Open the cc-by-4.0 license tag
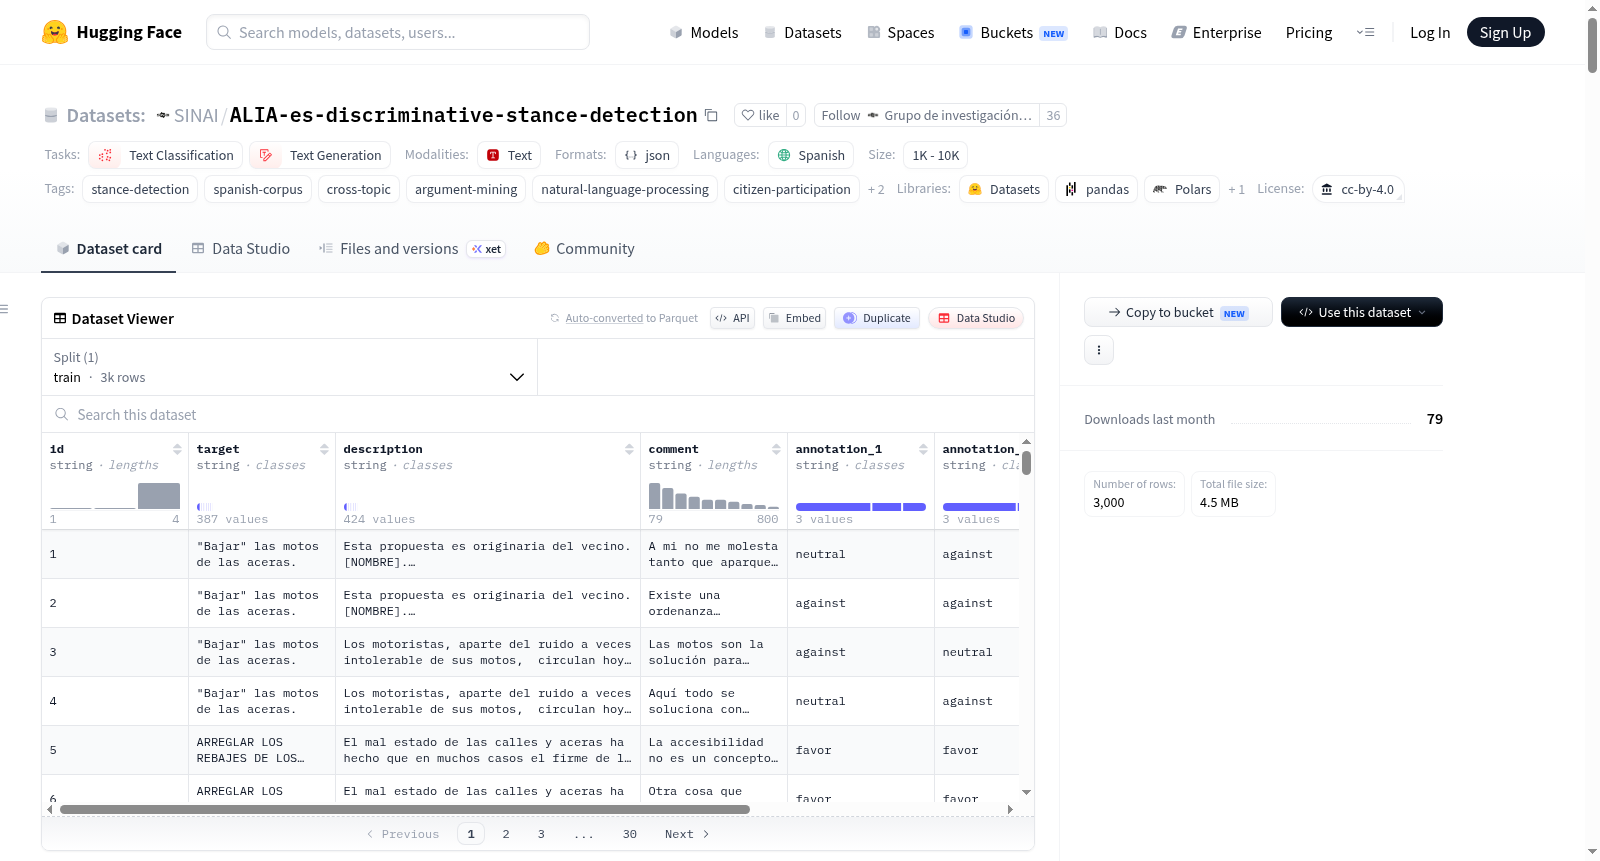The height and width of the screenshot is (861, 1600). pyautogui.click(x=1358, y=189)
